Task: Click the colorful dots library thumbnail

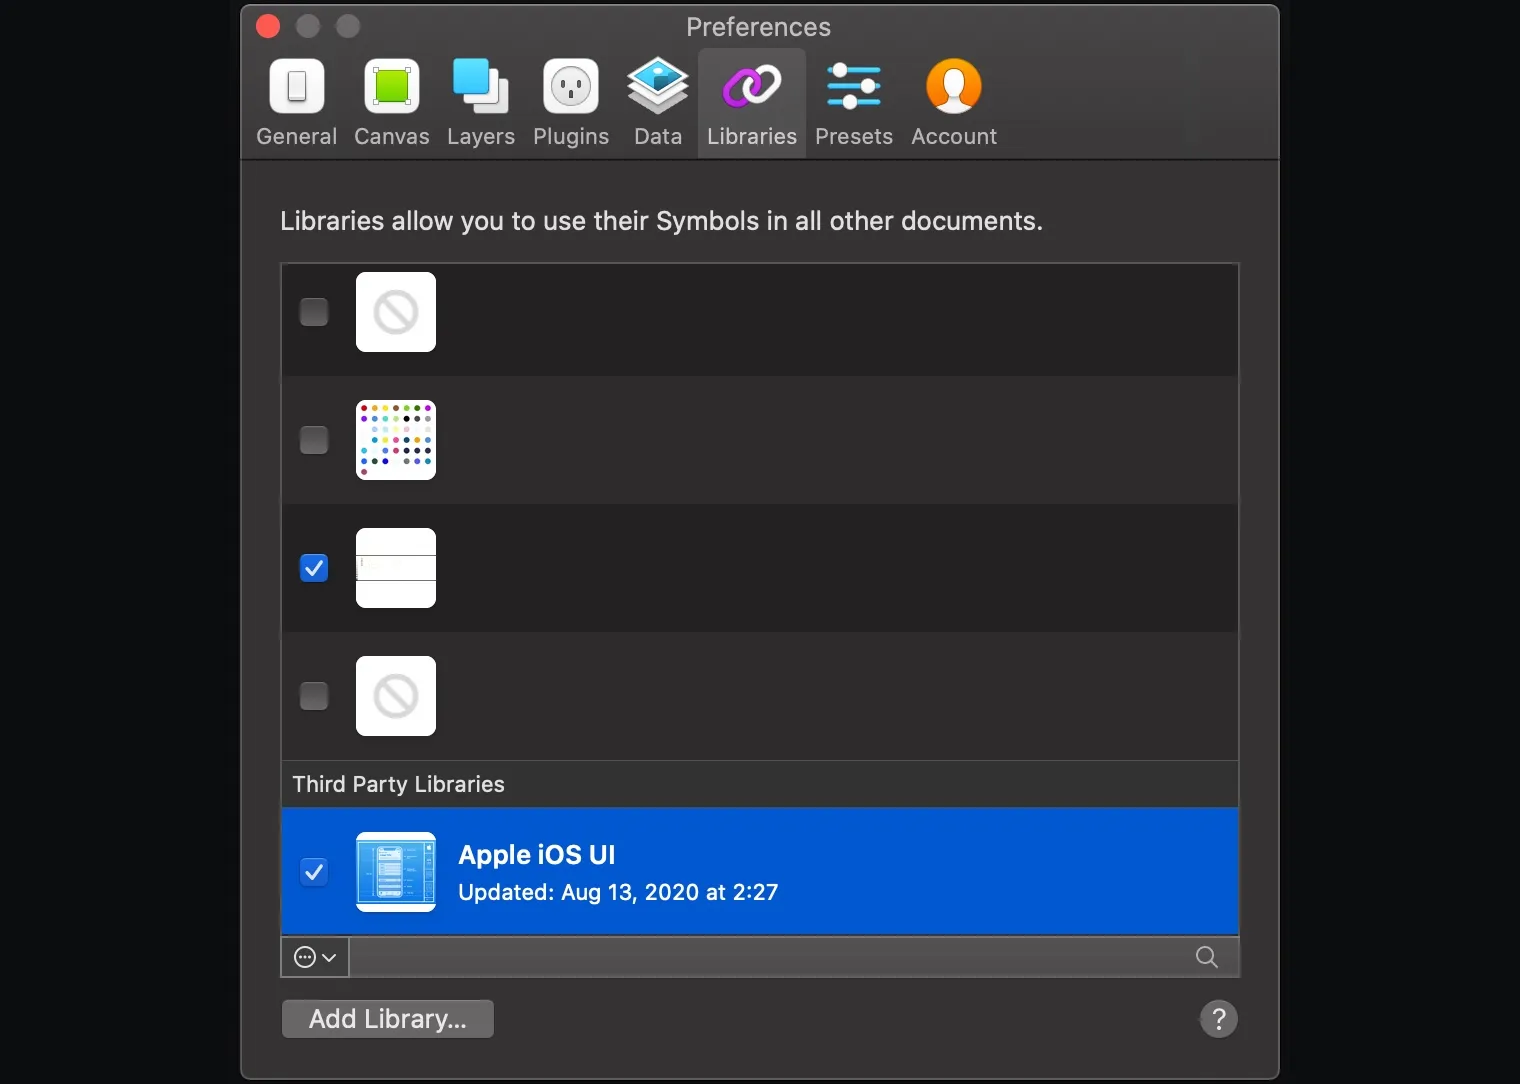Action: pyautogui.click(x=396, y=440)
